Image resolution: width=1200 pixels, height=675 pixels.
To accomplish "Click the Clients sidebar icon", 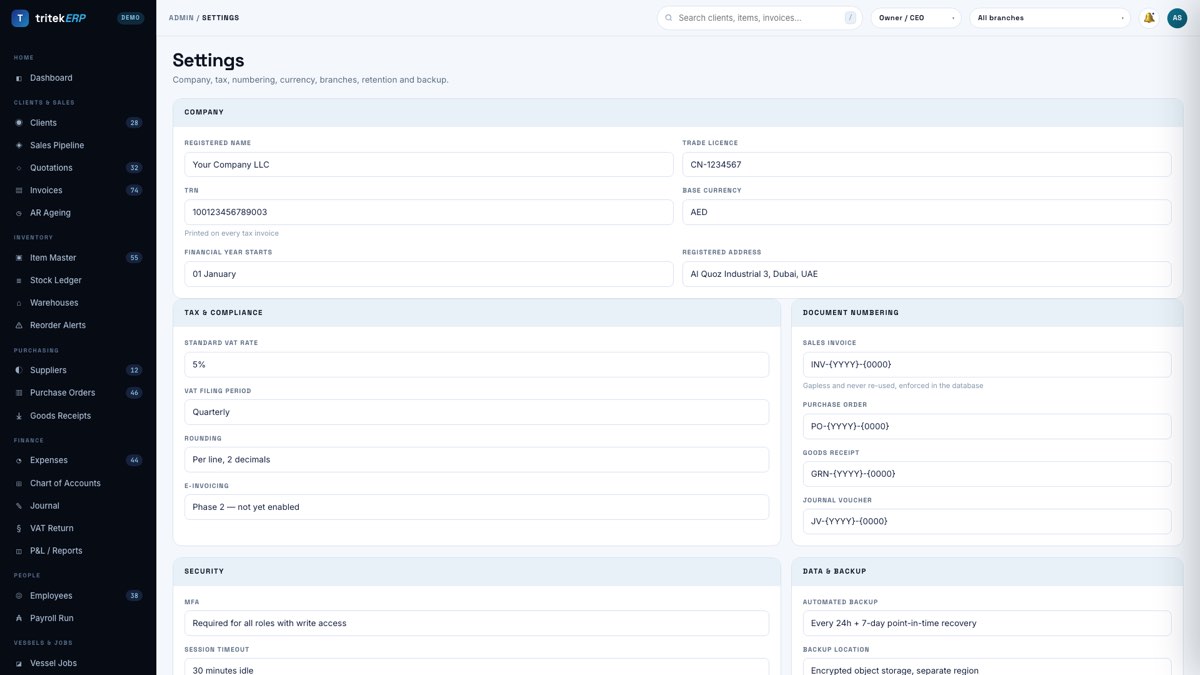I will (19, 123).
